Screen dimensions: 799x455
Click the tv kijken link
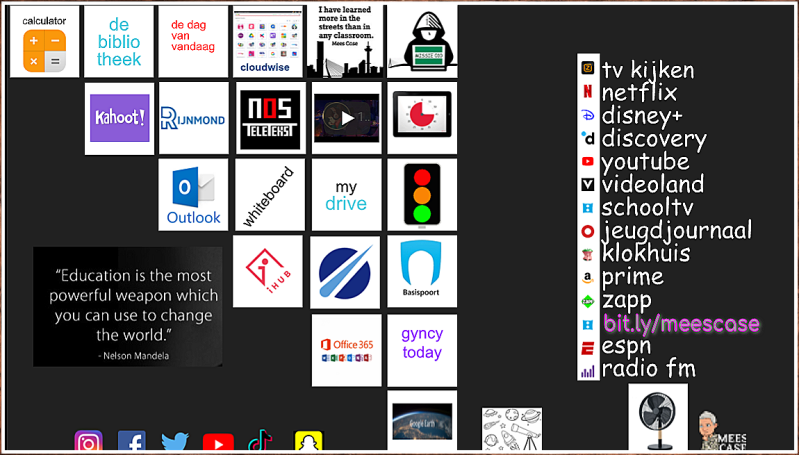tap(648, 70)
